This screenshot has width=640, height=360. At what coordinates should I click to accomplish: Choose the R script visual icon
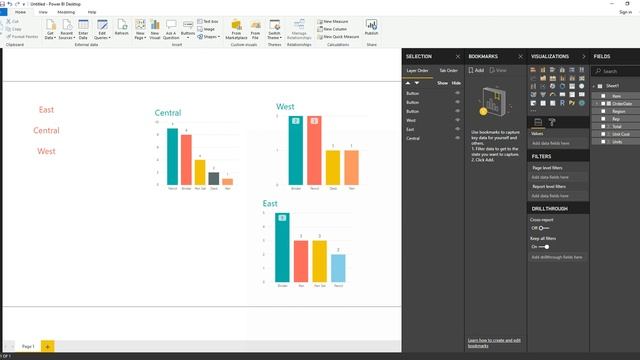tap(562, 103)
